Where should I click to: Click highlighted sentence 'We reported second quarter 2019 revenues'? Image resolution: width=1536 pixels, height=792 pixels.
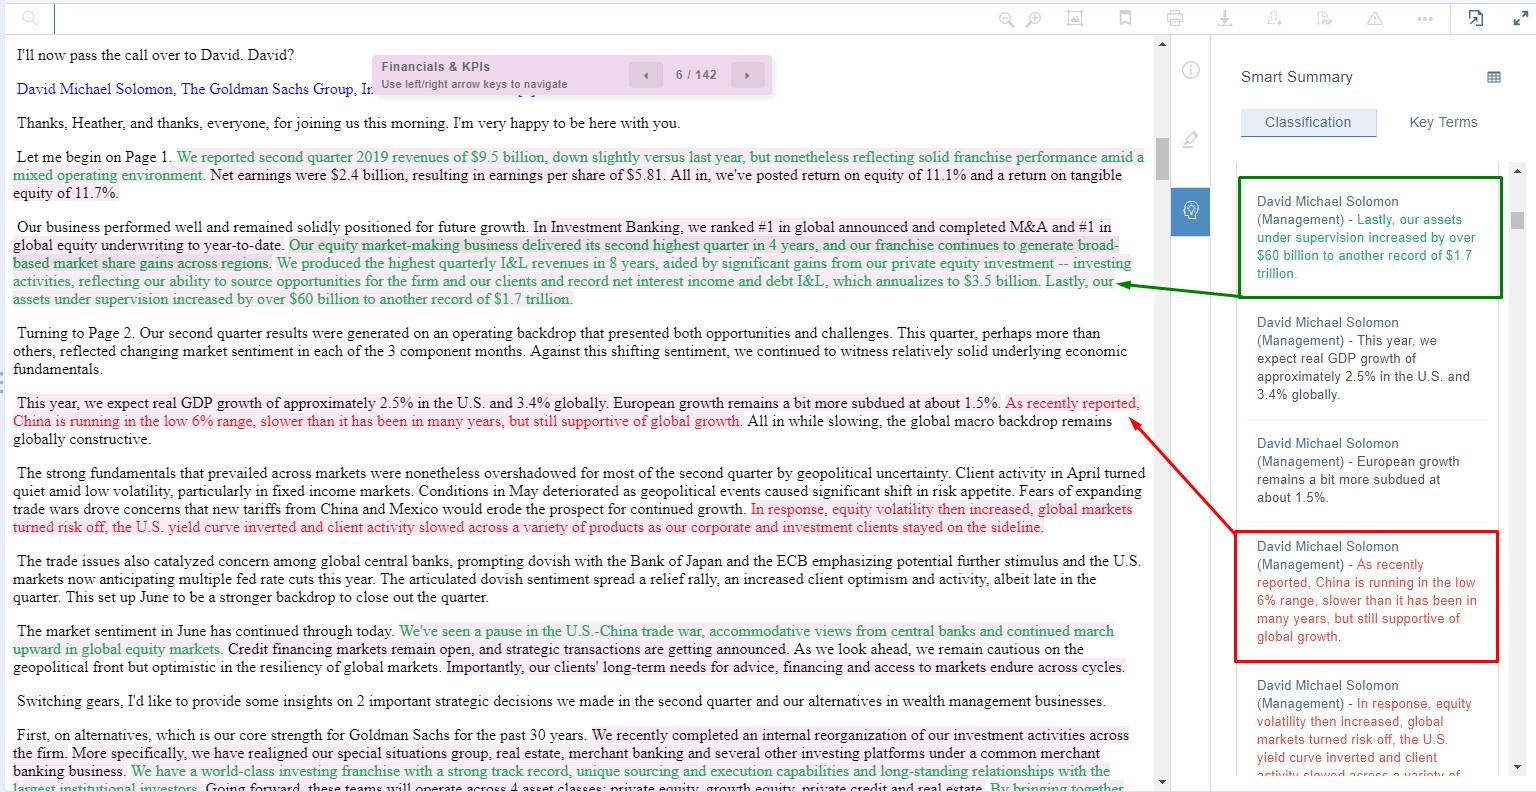pos(578,166)
